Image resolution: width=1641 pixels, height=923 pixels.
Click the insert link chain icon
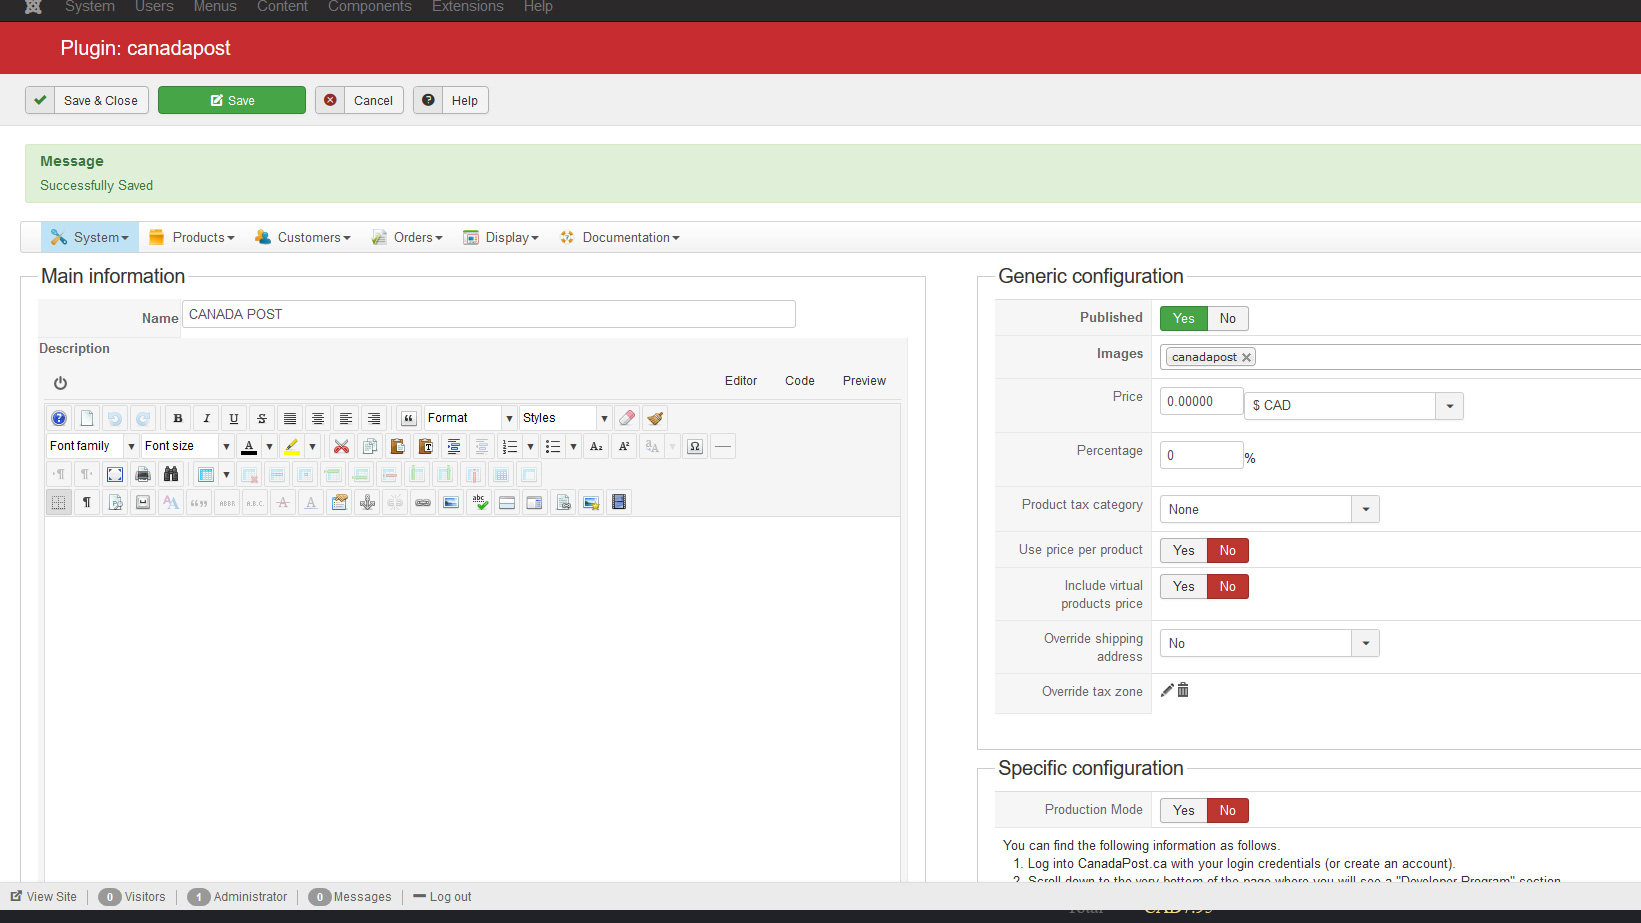tap(424, 502)
